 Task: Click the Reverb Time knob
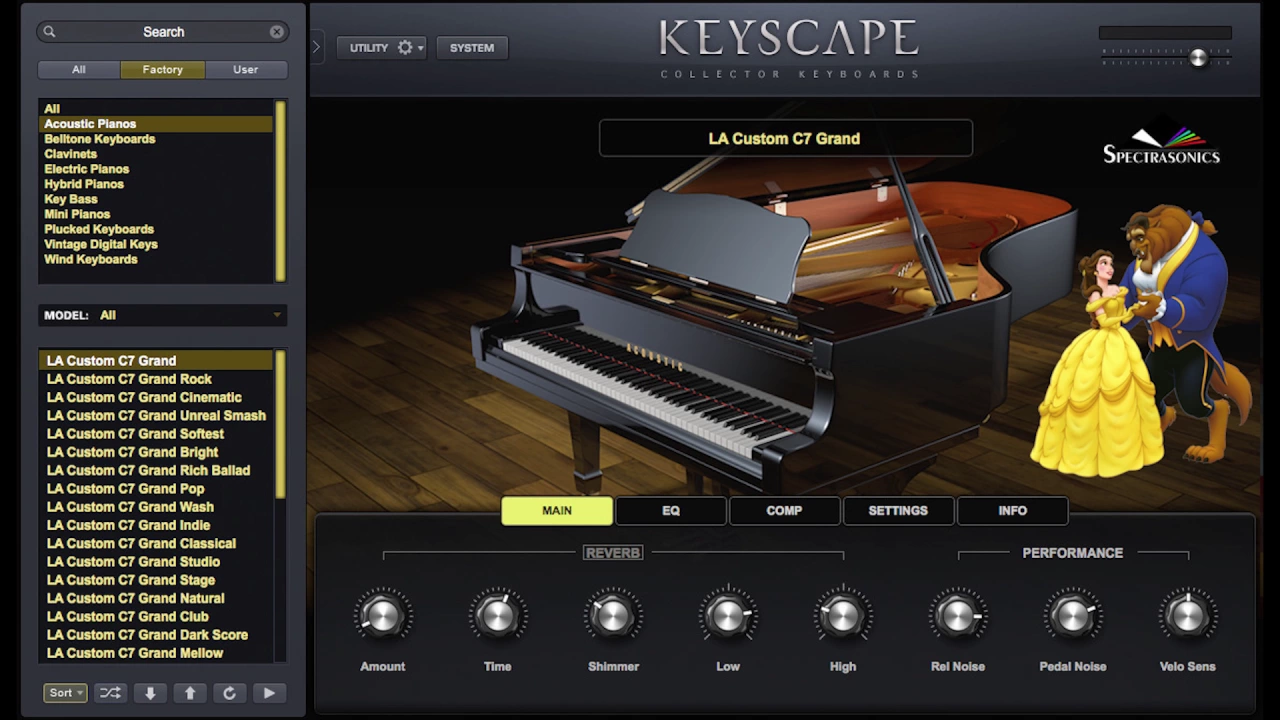coord(497,616)
